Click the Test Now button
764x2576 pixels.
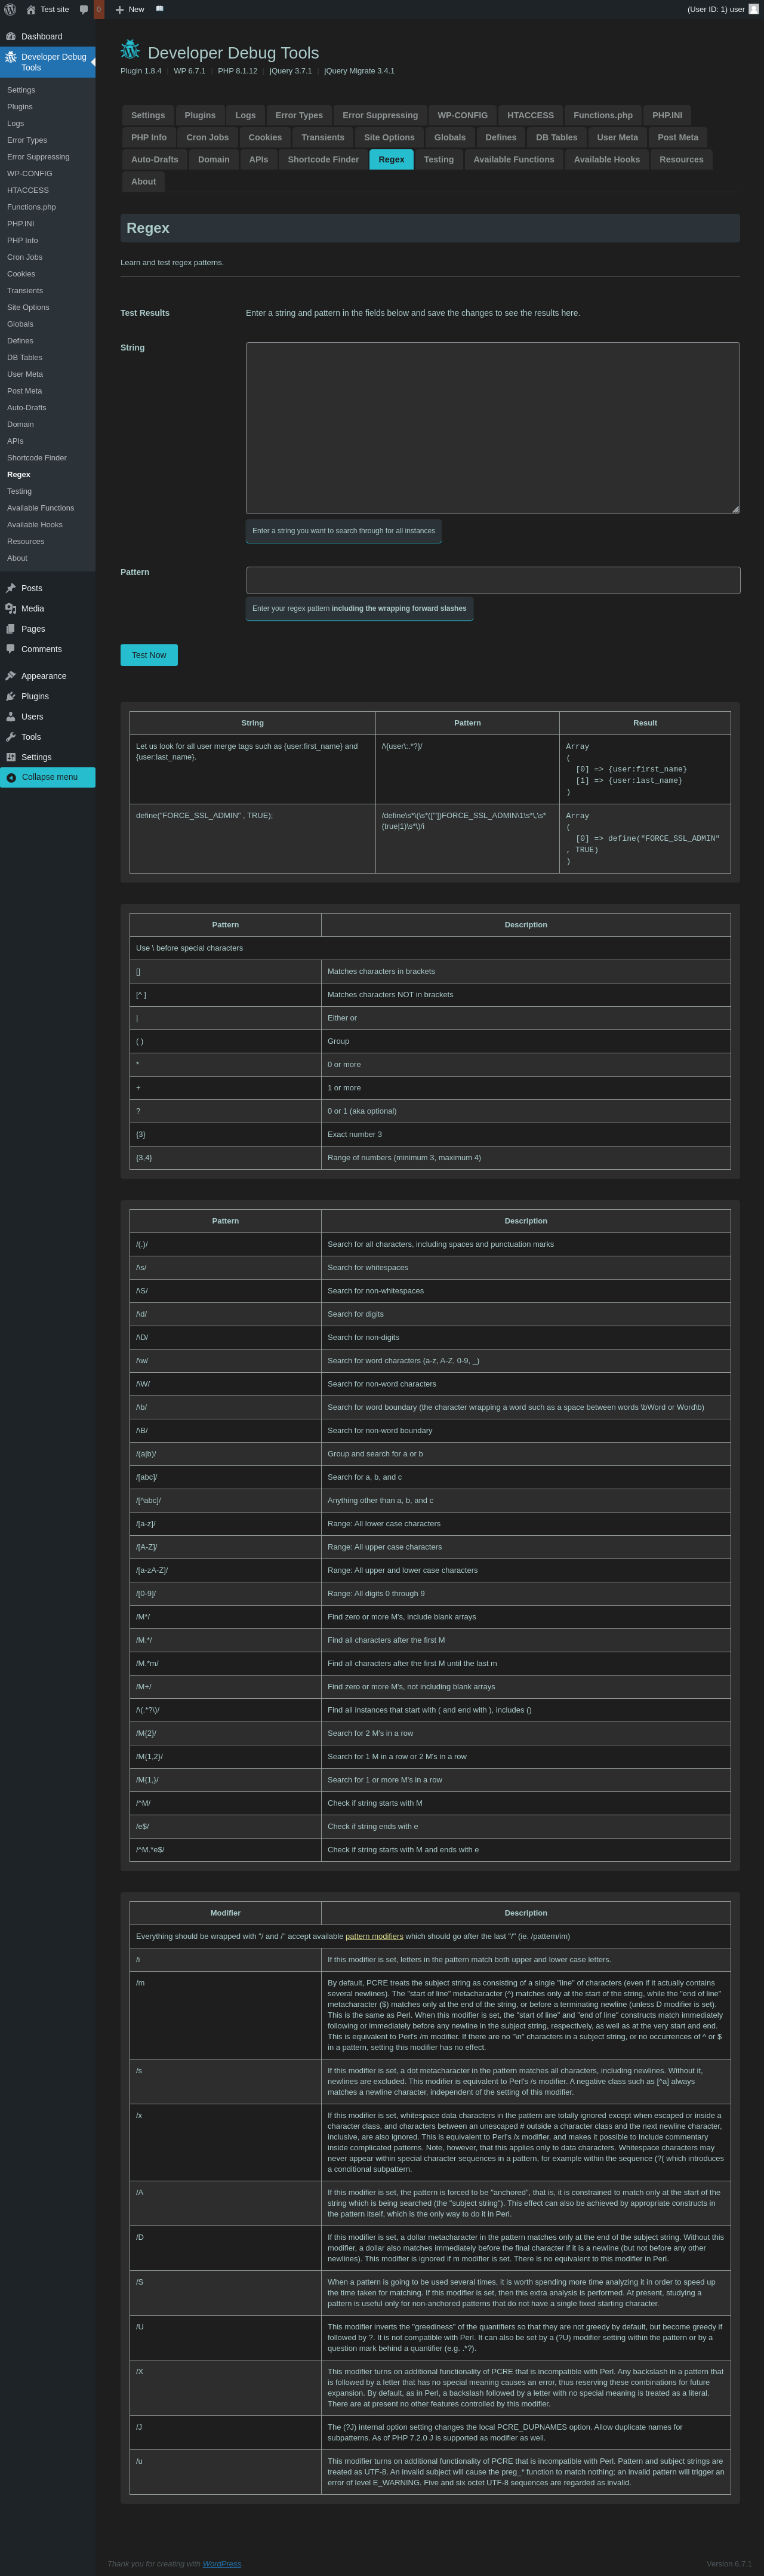(x=149, y=655)
